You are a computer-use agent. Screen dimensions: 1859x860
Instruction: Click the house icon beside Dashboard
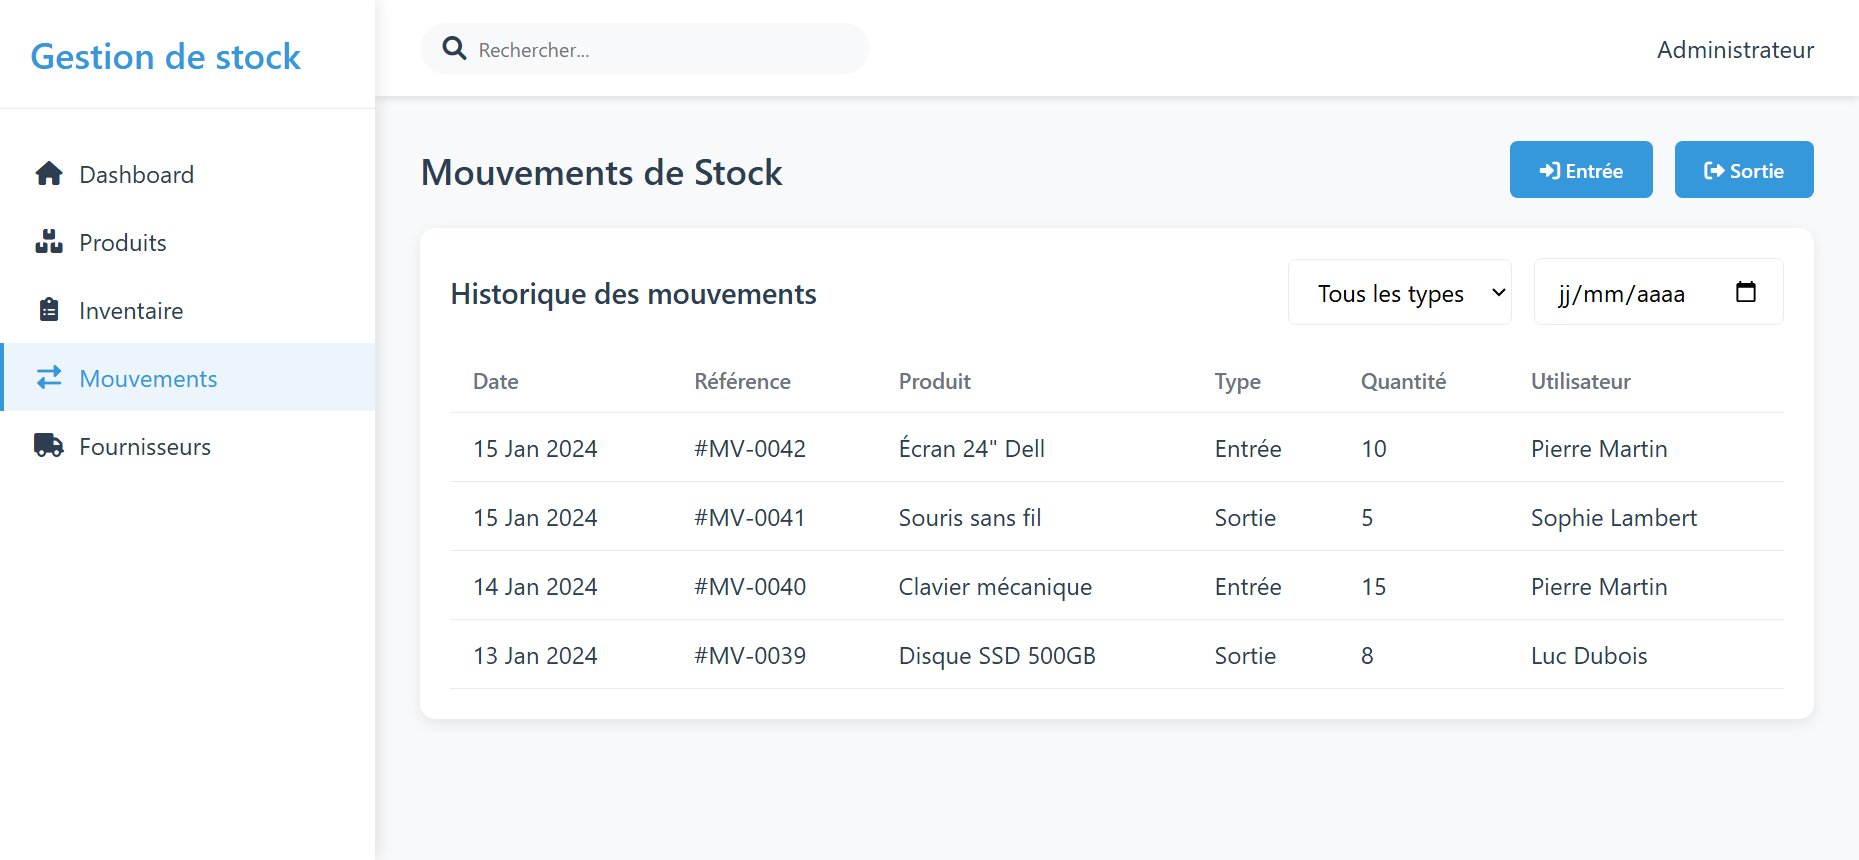click(49, 174)
